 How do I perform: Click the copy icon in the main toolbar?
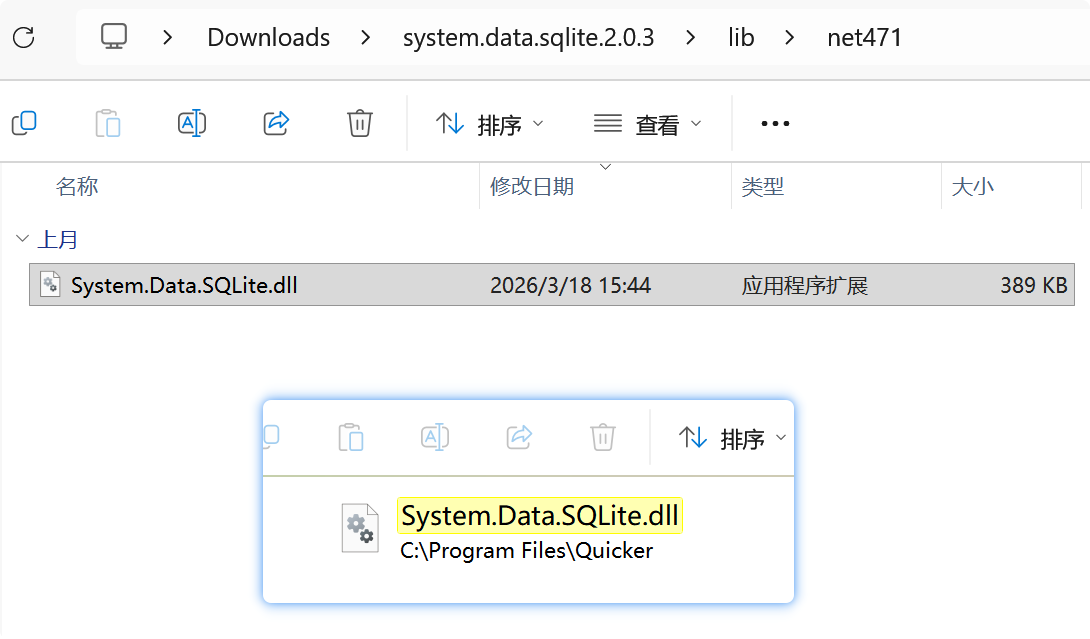pos(24,123)
